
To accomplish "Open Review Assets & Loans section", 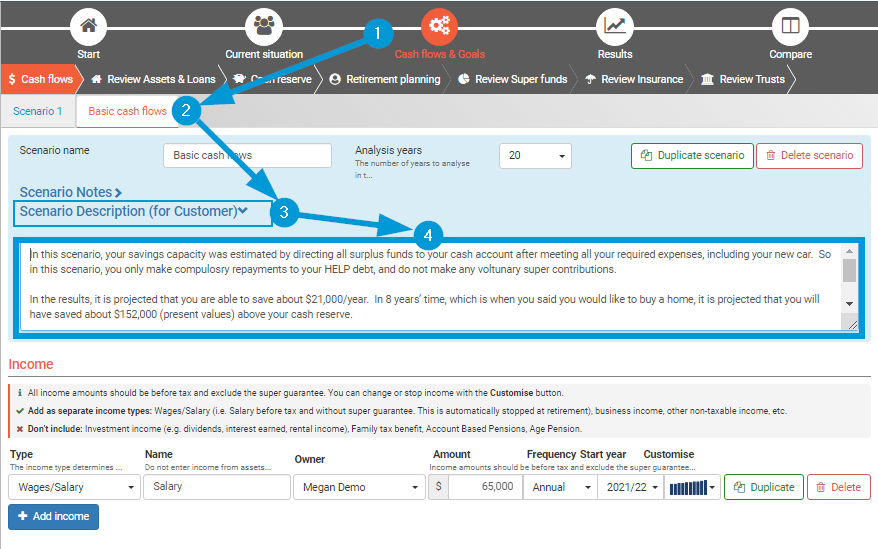I will 152,79.
